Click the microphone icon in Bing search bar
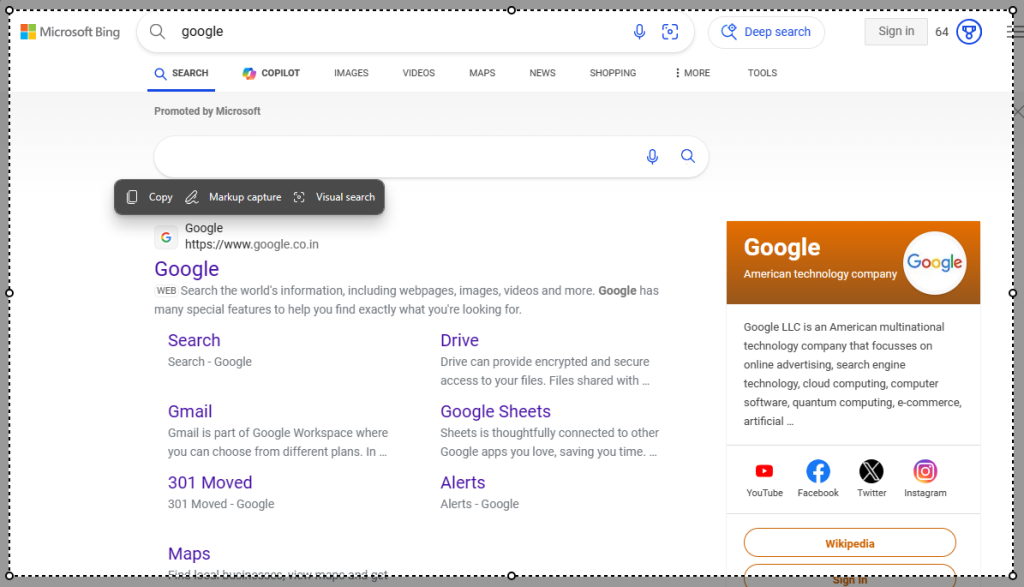1024x587 pixels. (639, 31)
